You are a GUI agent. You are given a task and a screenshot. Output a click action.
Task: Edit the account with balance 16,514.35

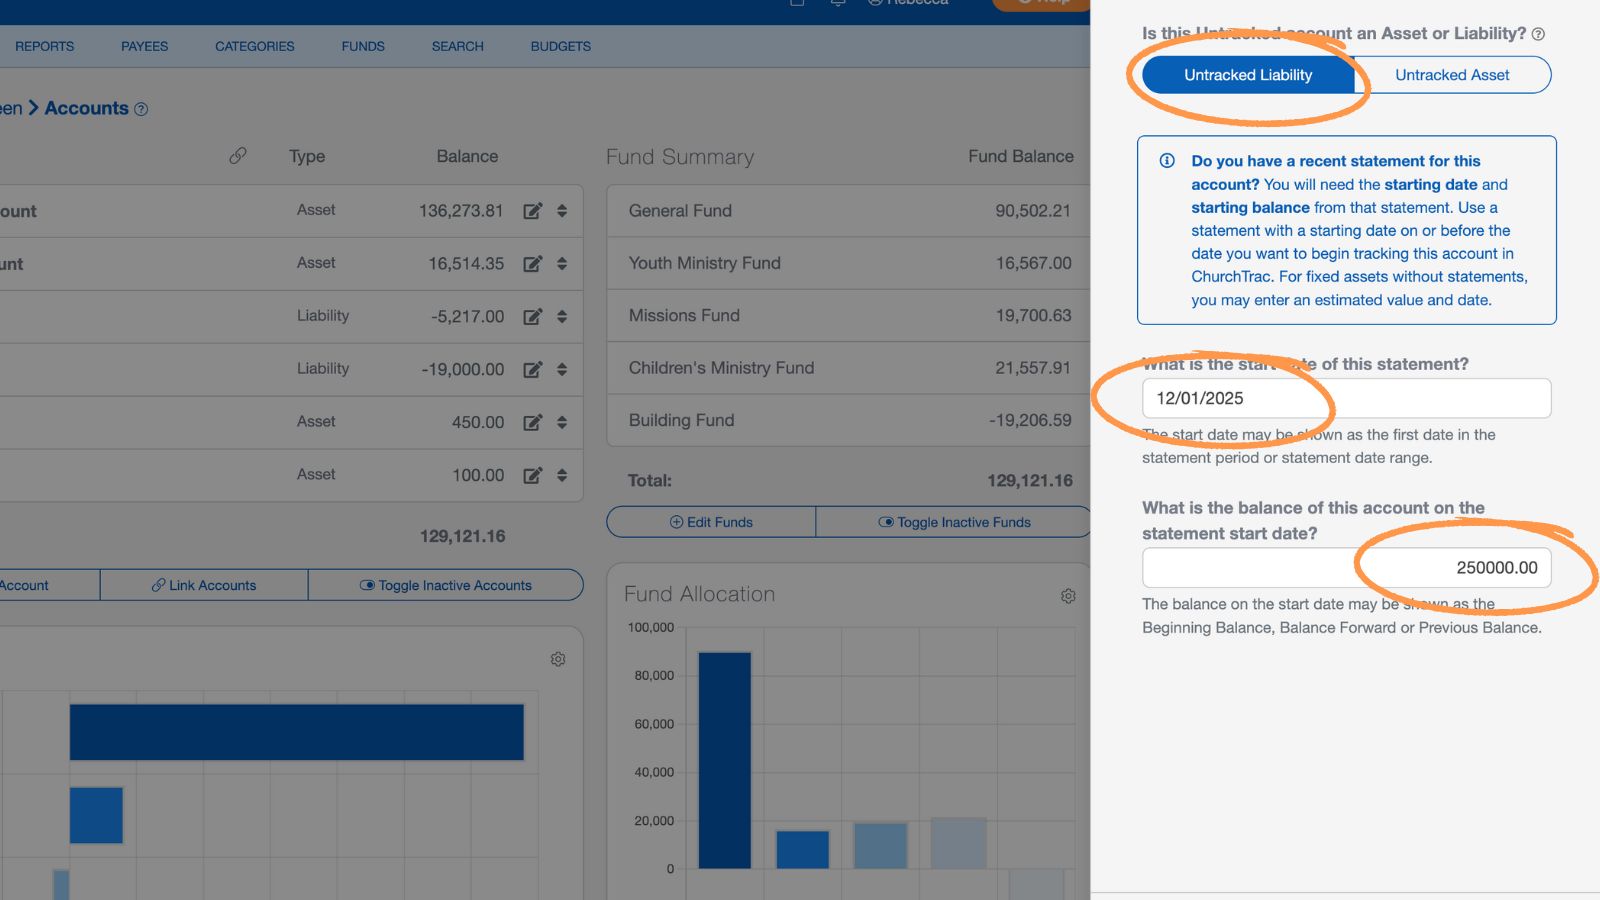click(533, 264)
